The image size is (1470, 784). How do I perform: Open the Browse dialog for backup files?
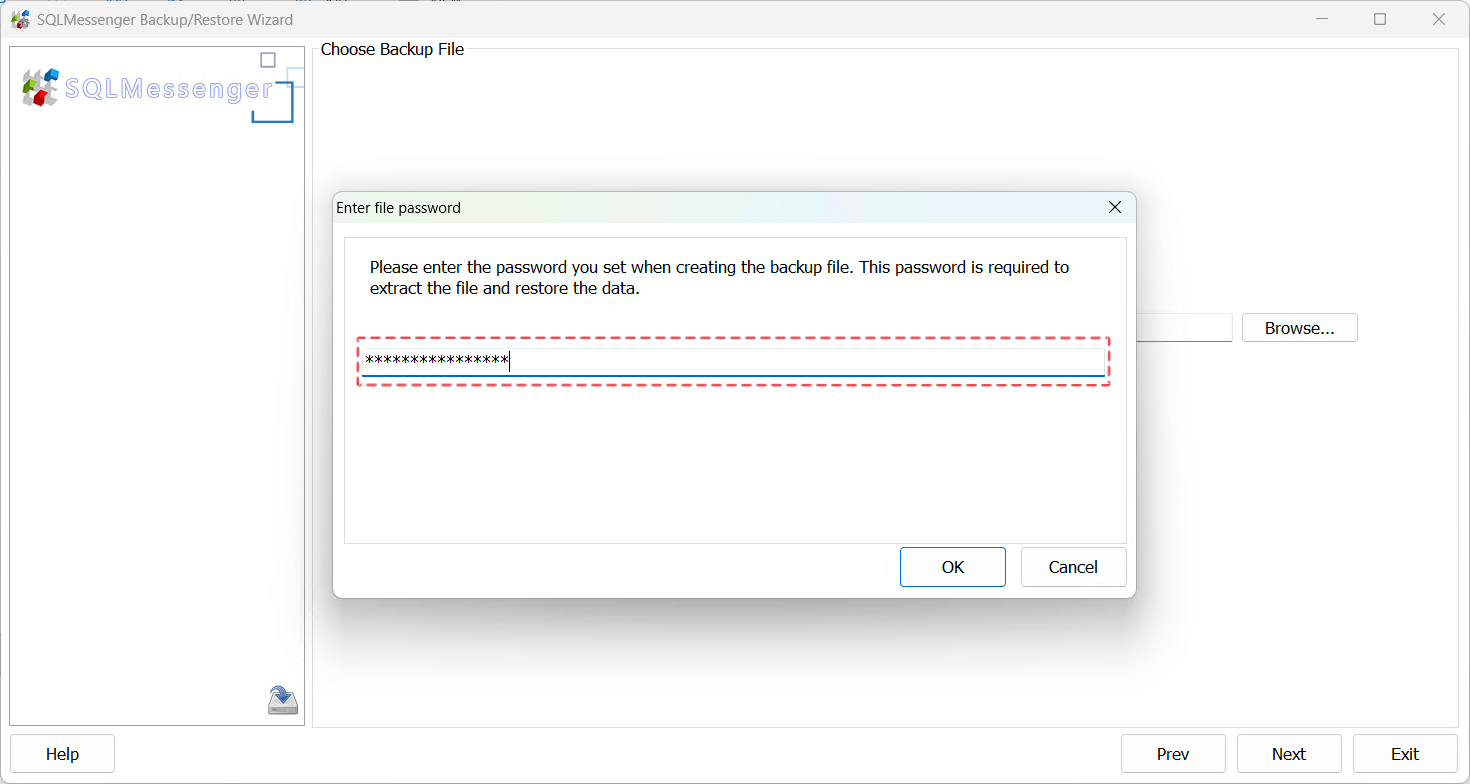click(1299, 327)
